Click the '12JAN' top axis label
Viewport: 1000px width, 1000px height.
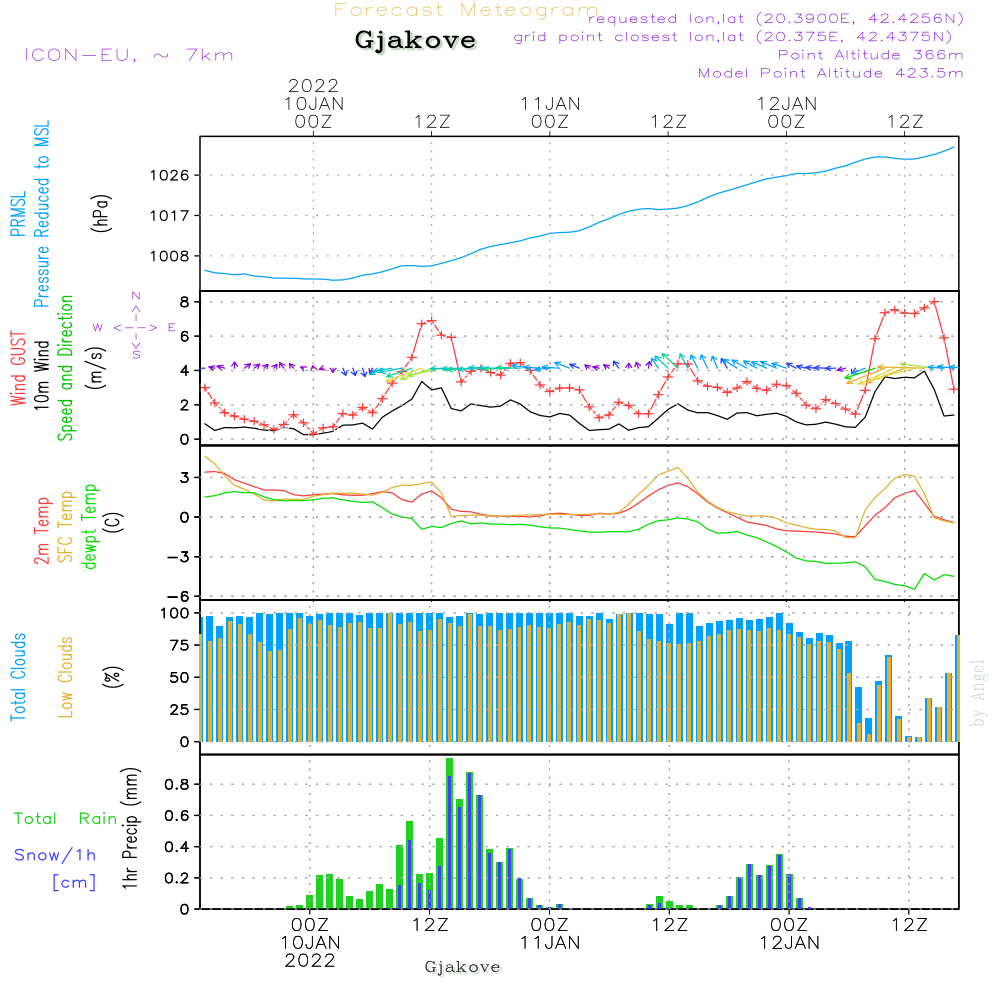pyautogui.click(x=786, y=103)
